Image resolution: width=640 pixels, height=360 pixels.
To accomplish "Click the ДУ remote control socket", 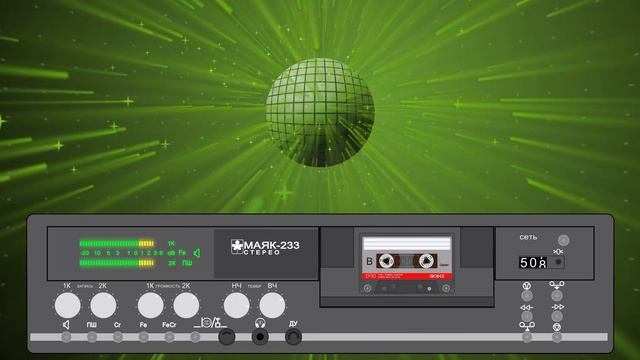I will 293,337.
